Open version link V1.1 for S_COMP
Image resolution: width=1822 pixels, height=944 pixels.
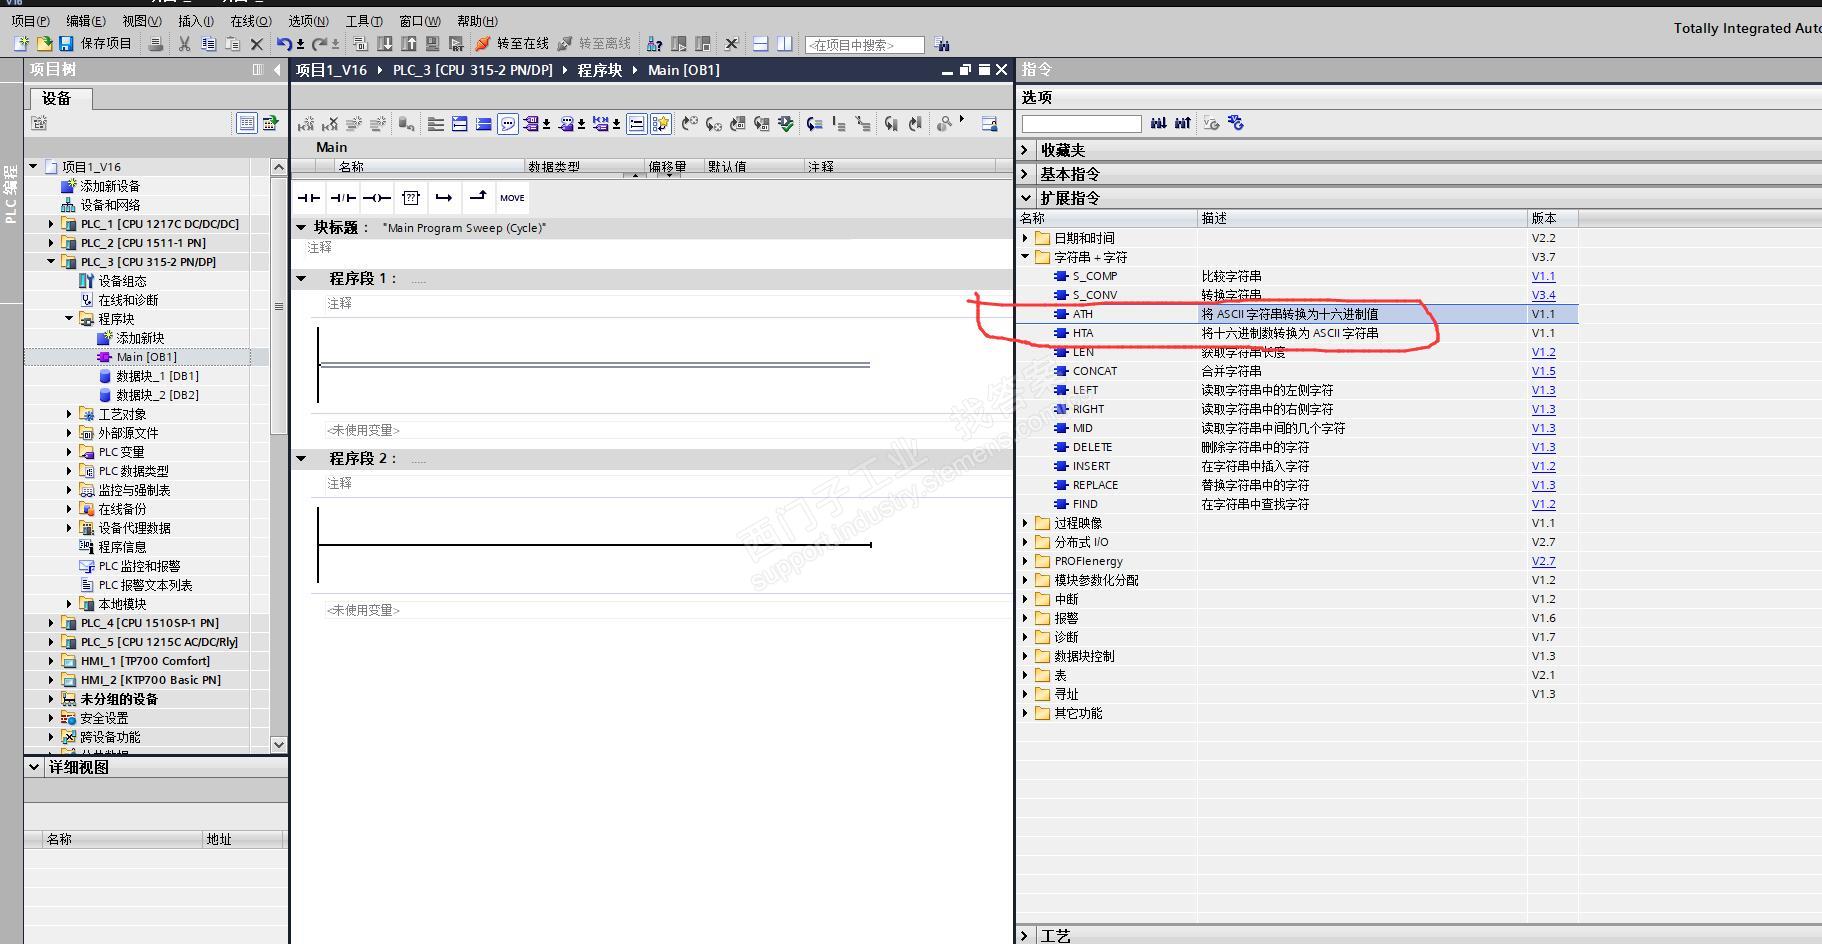click(1543, 276)
